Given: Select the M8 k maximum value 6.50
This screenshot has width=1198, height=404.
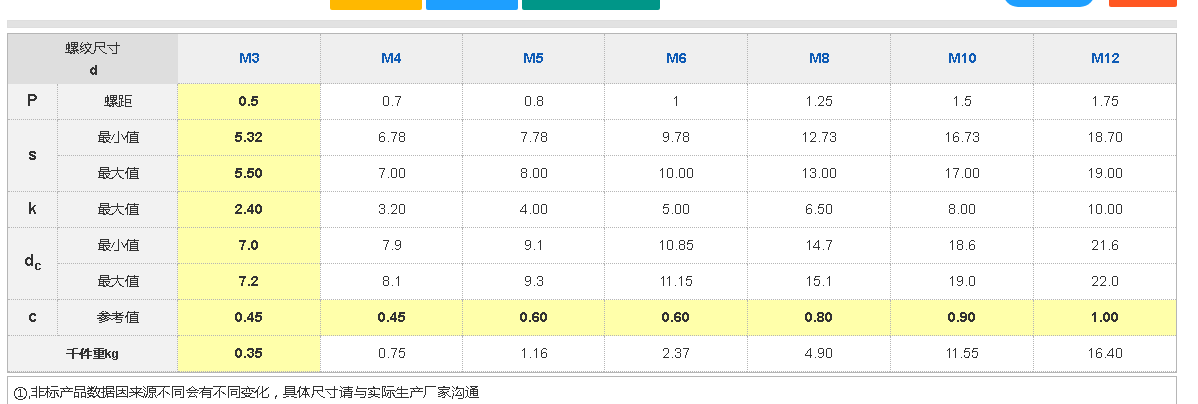Looking at the screenshot, I should point(819,209).
